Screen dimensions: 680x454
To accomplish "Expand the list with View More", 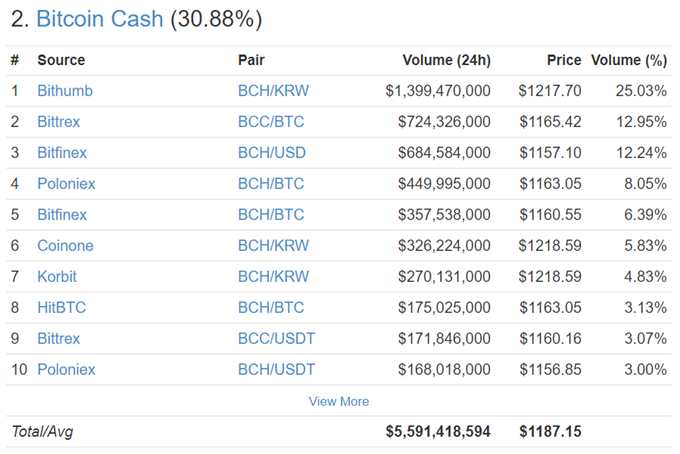I will click(x=339, y=402).
